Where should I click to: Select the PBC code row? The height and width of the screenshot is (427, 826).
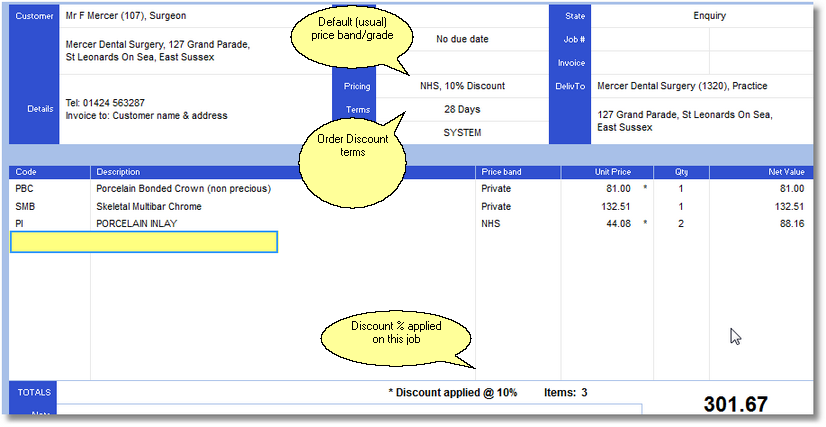click(25, 188)
